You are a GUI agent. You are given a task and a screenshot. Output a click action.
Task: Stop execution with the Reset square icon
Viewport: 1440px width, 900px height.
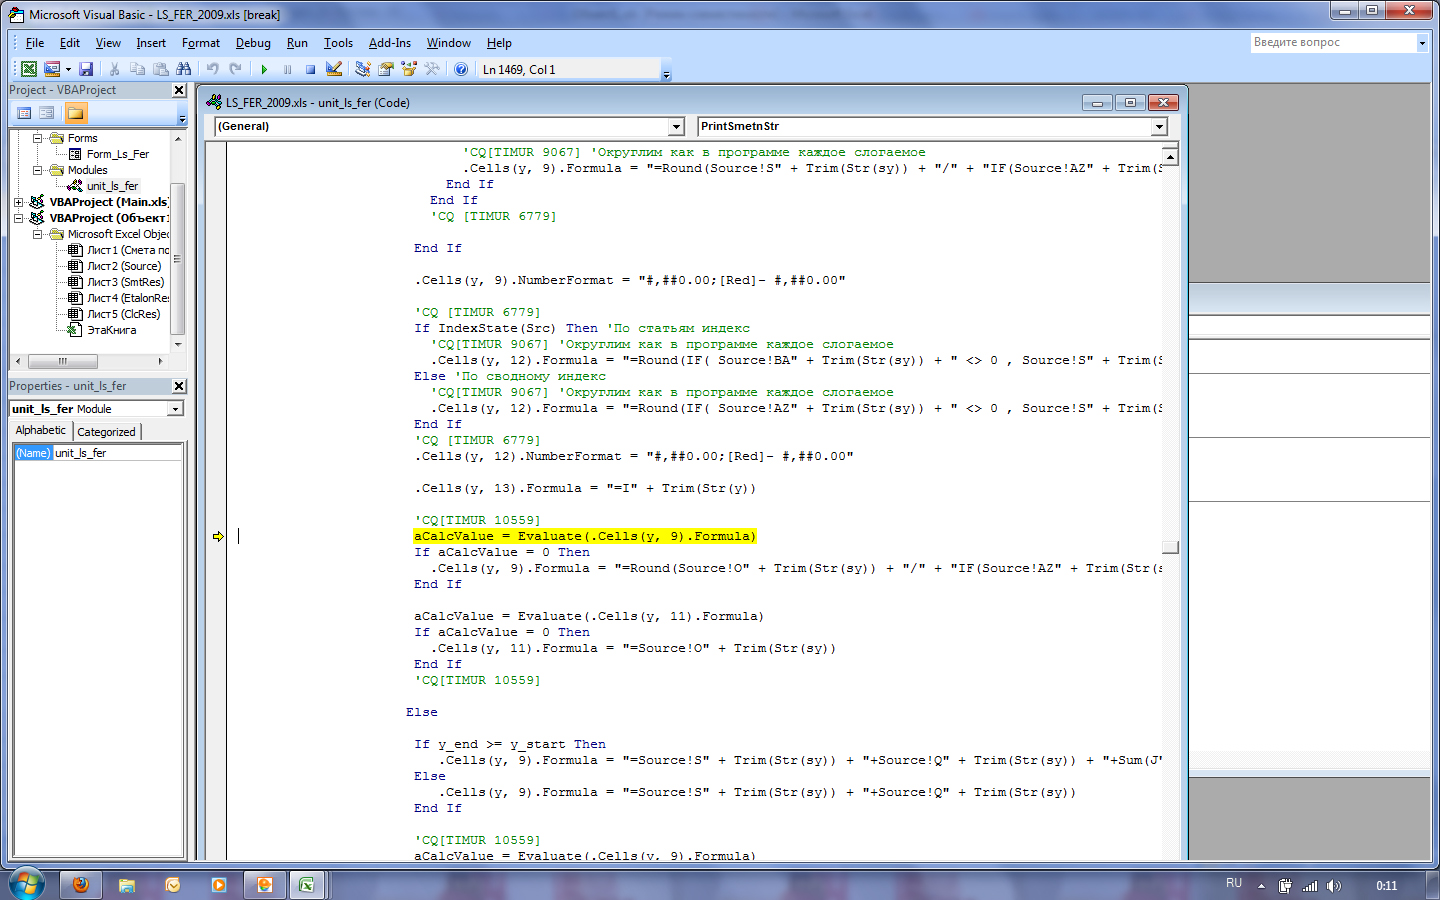310,69
